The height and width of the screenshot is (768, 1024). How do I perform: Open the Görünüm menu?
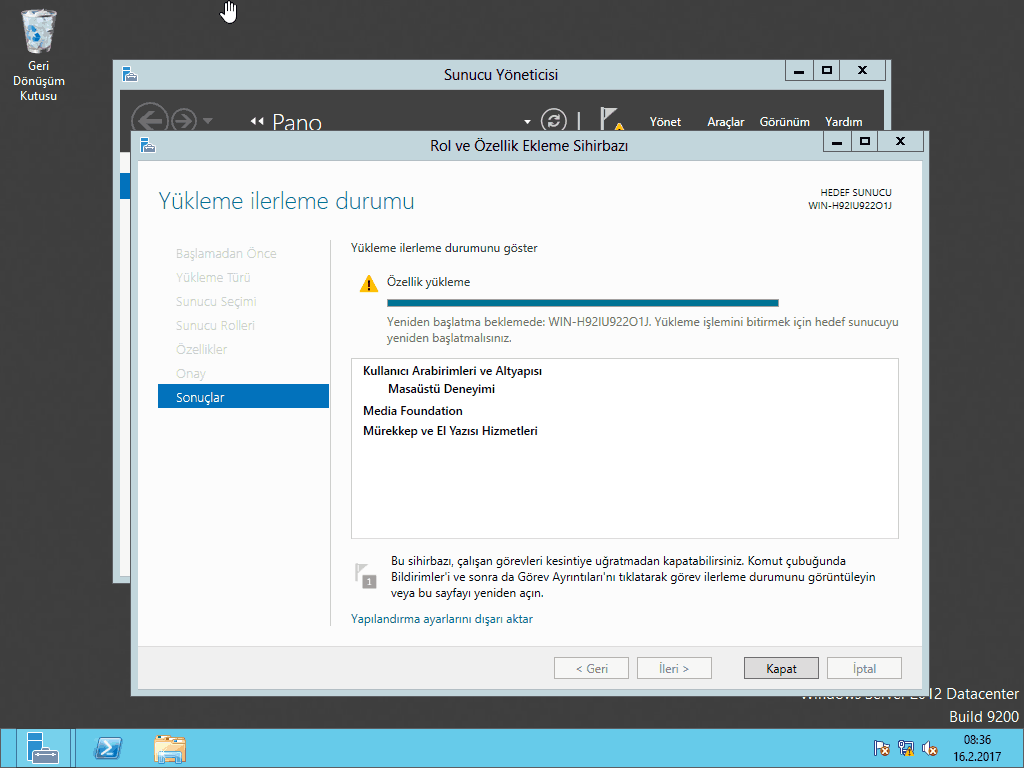tap(784, 122)
